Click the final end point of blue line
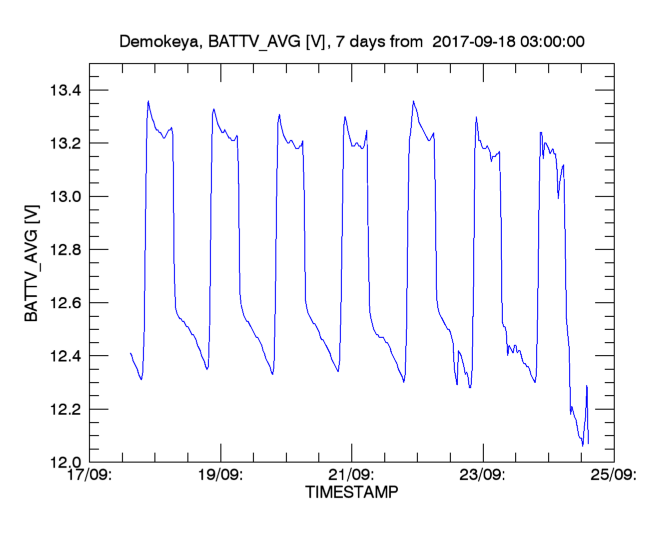 [x=588, y=443]
